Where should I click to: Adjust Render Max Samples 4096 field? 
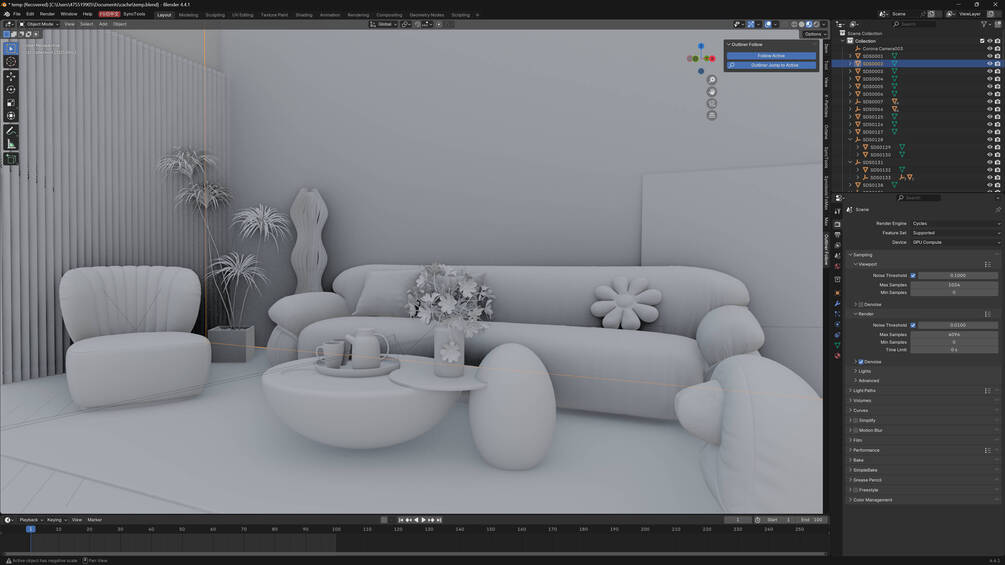click(x=954, y=335)
